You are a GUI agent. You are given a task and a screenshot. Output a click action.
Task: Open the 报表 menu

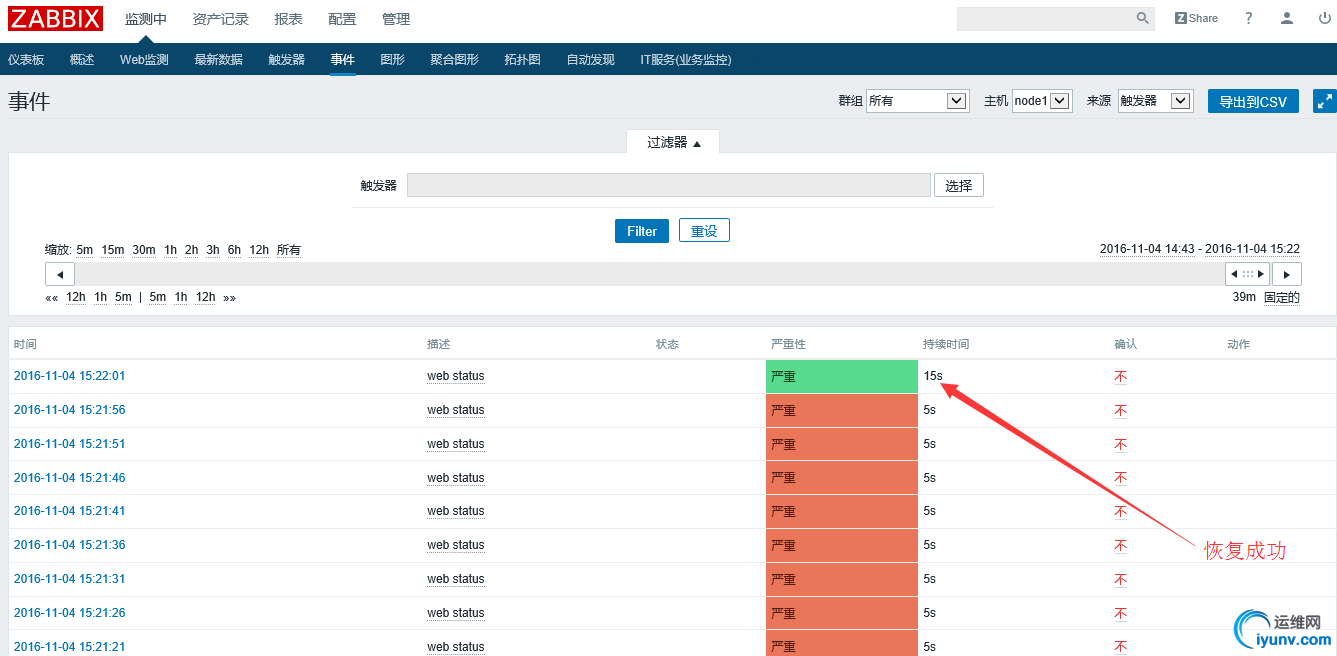coord(288,19)
